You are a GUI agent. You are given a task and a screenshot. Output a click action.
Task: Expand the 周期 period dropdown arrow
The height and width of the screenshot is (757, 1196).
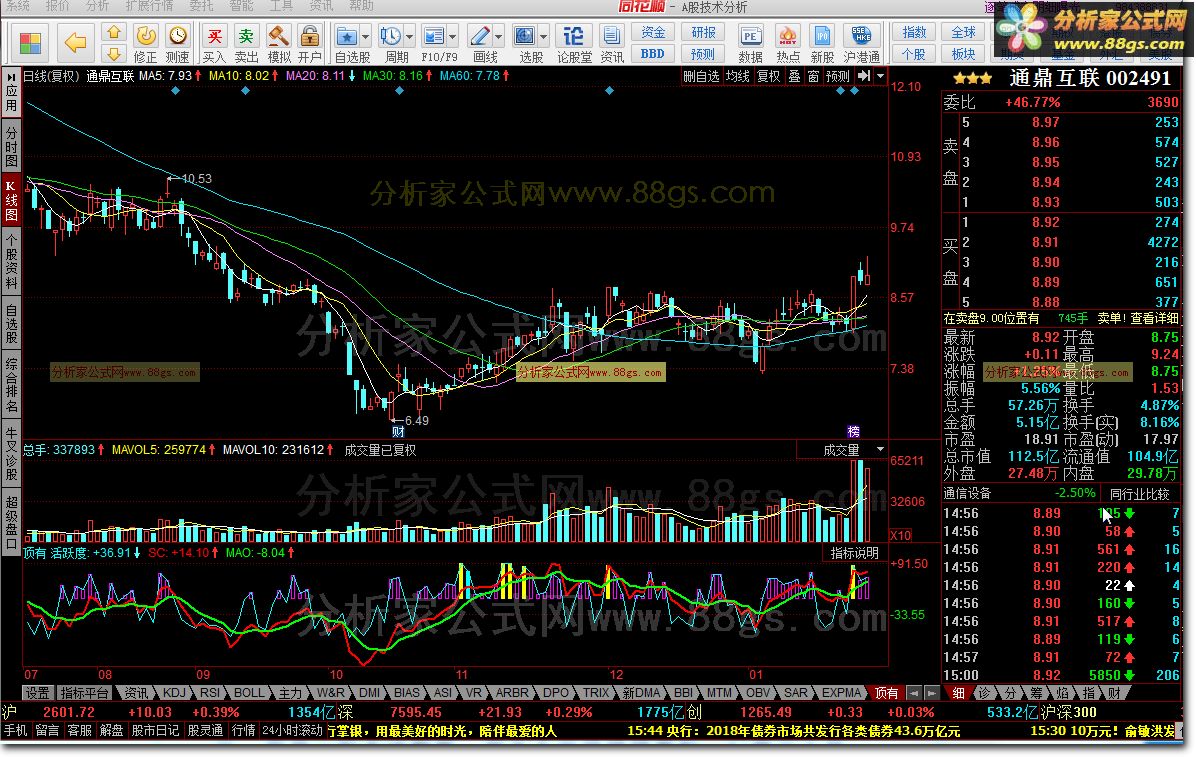pyautogui.click(x=410, y=37)
